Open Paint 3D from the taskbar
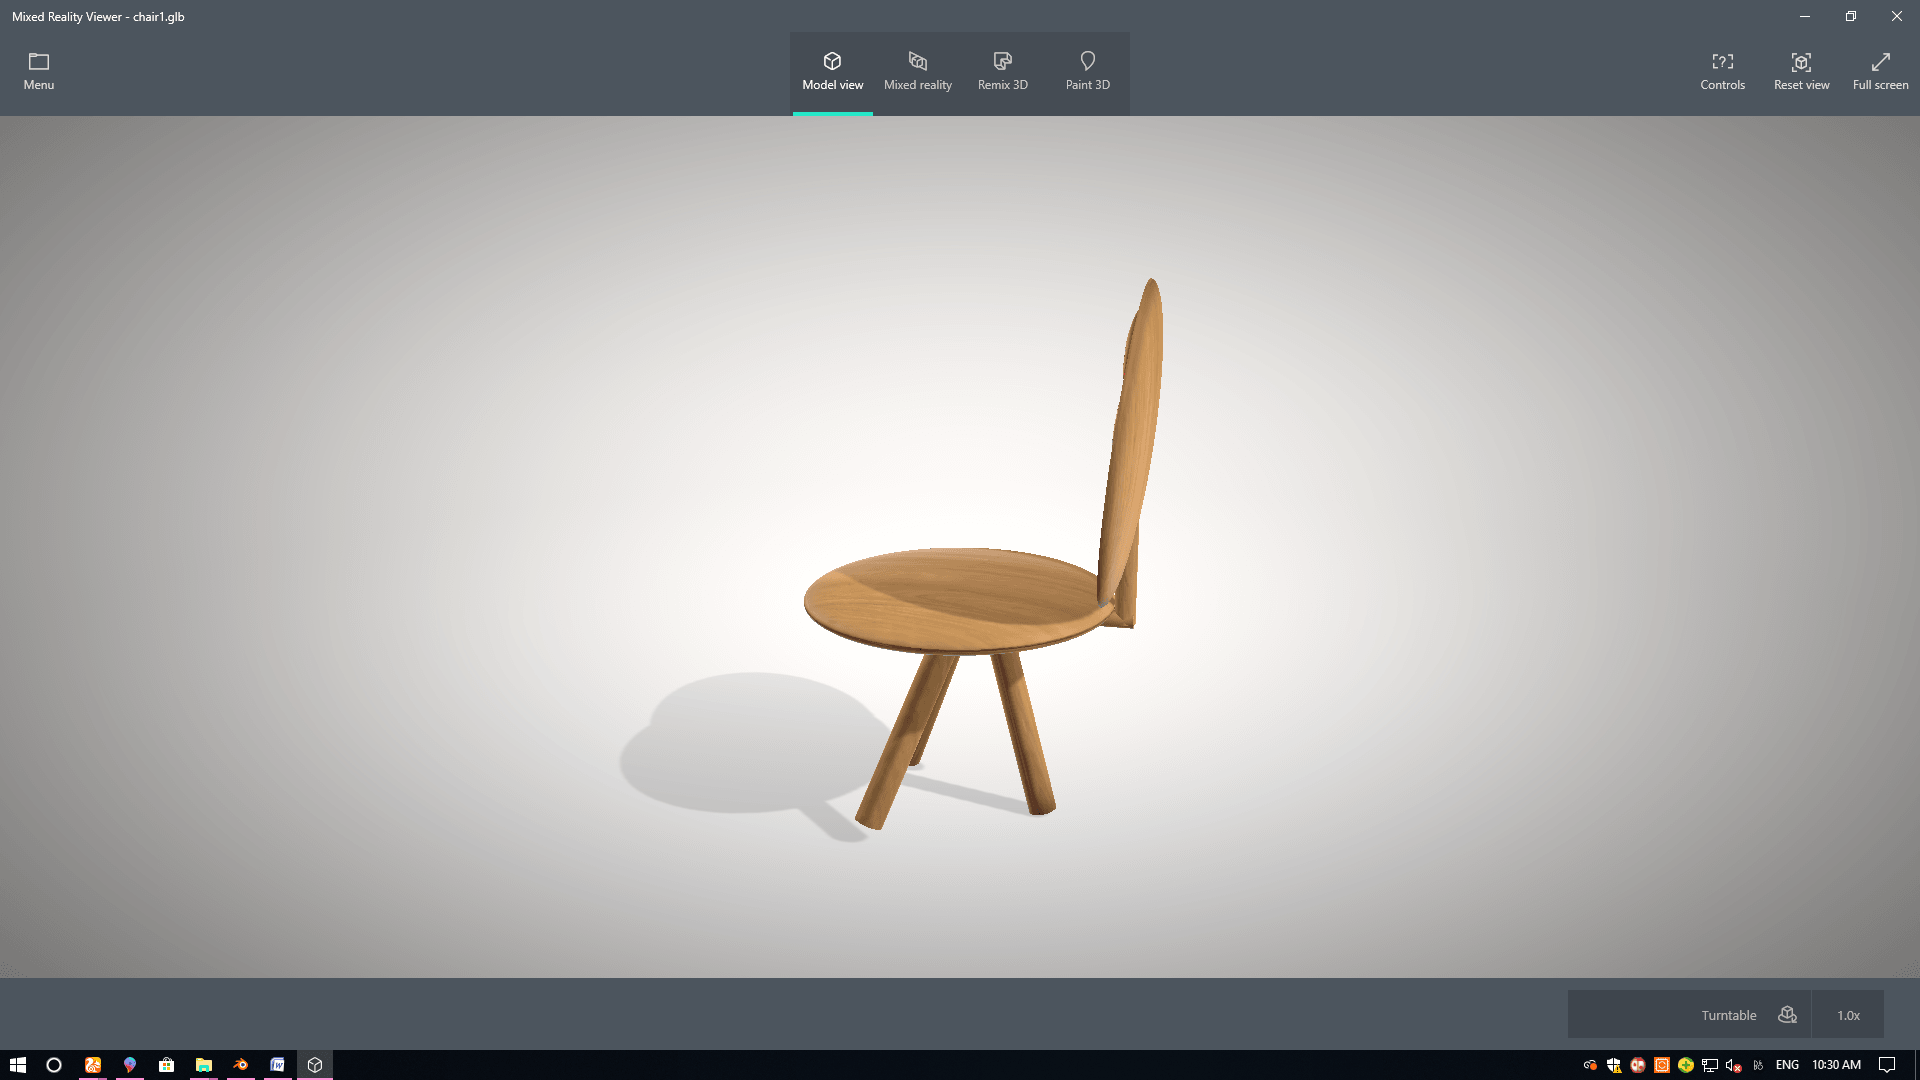The image size is (1920, 1080). coord(129,1065)
